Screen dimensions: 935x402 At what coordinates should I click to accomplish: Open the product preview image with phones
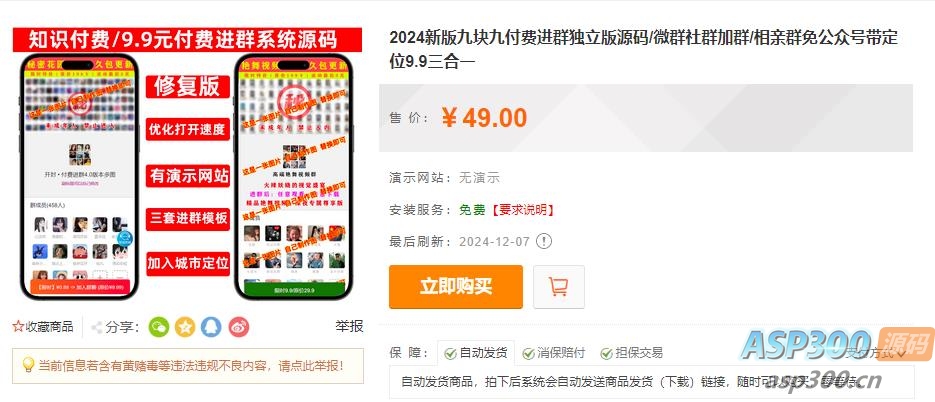click(187, 163)
